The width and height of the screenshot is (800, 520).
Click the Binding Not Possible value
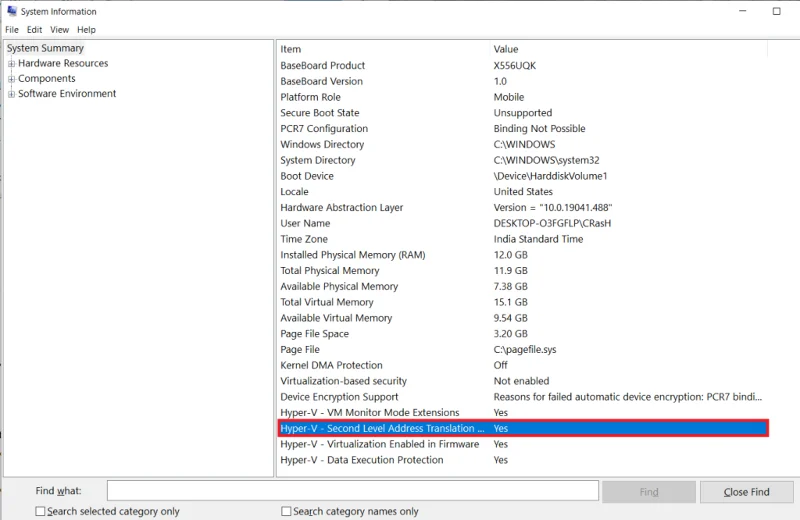tap(539, 129)
